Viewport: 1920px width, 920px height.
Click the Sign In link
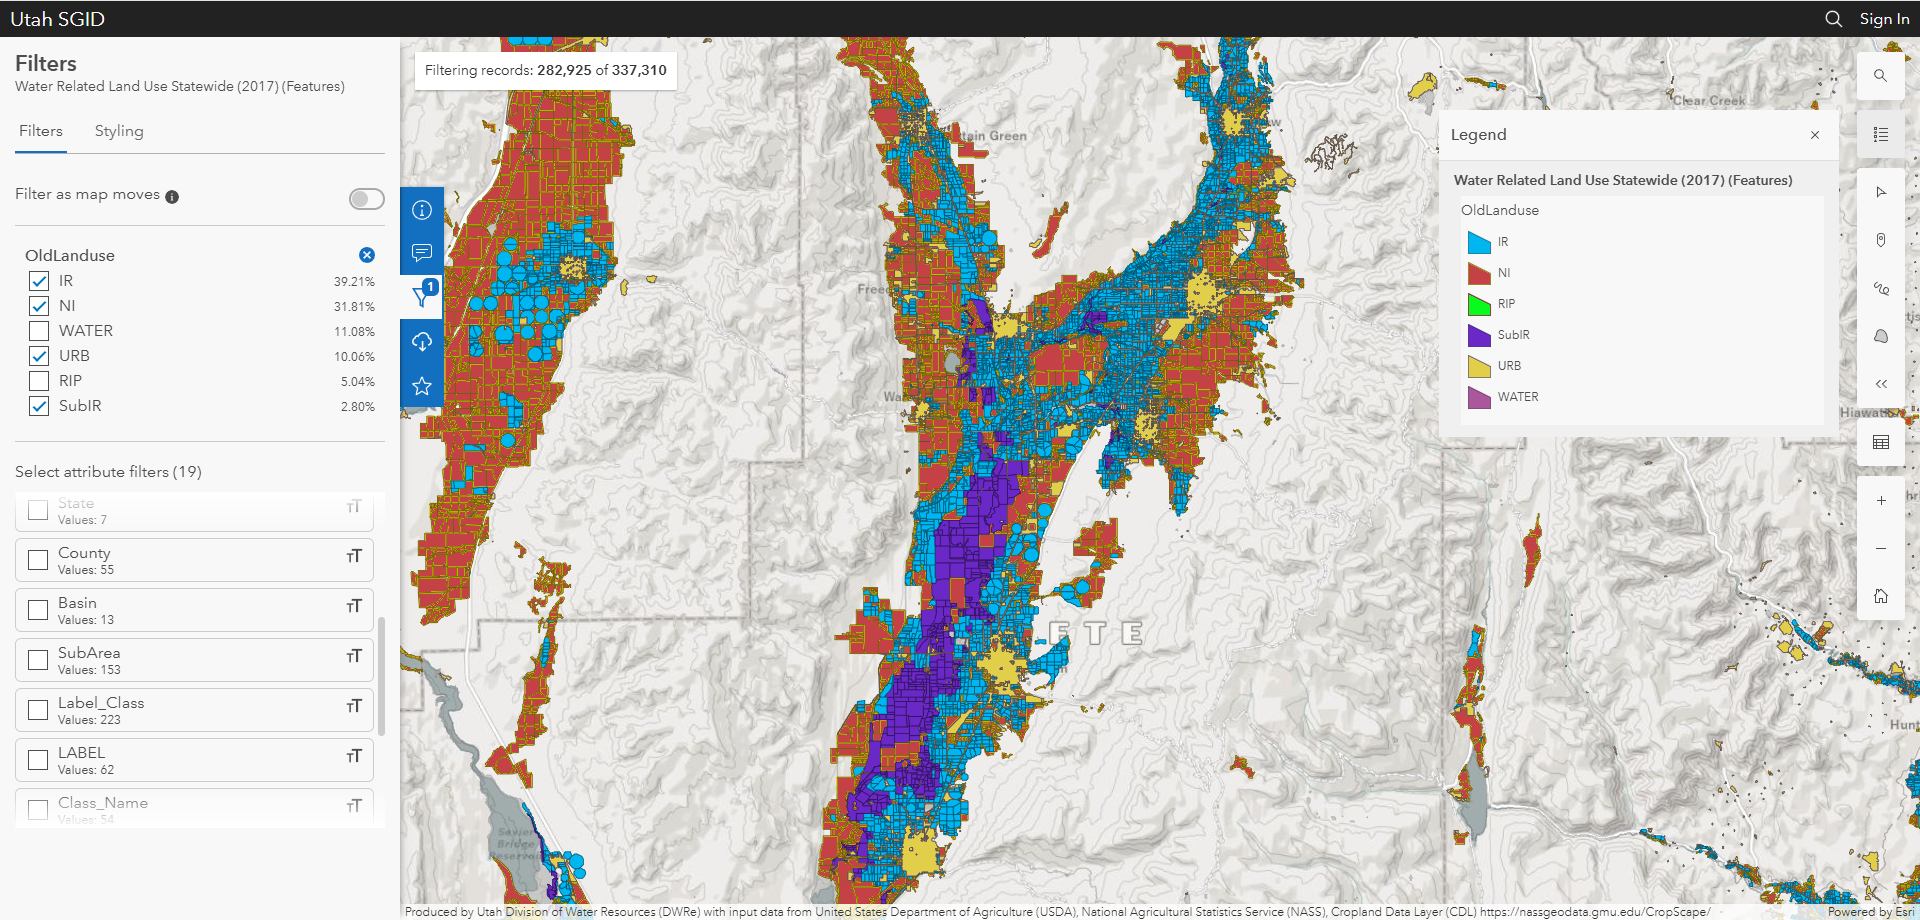1884,19
